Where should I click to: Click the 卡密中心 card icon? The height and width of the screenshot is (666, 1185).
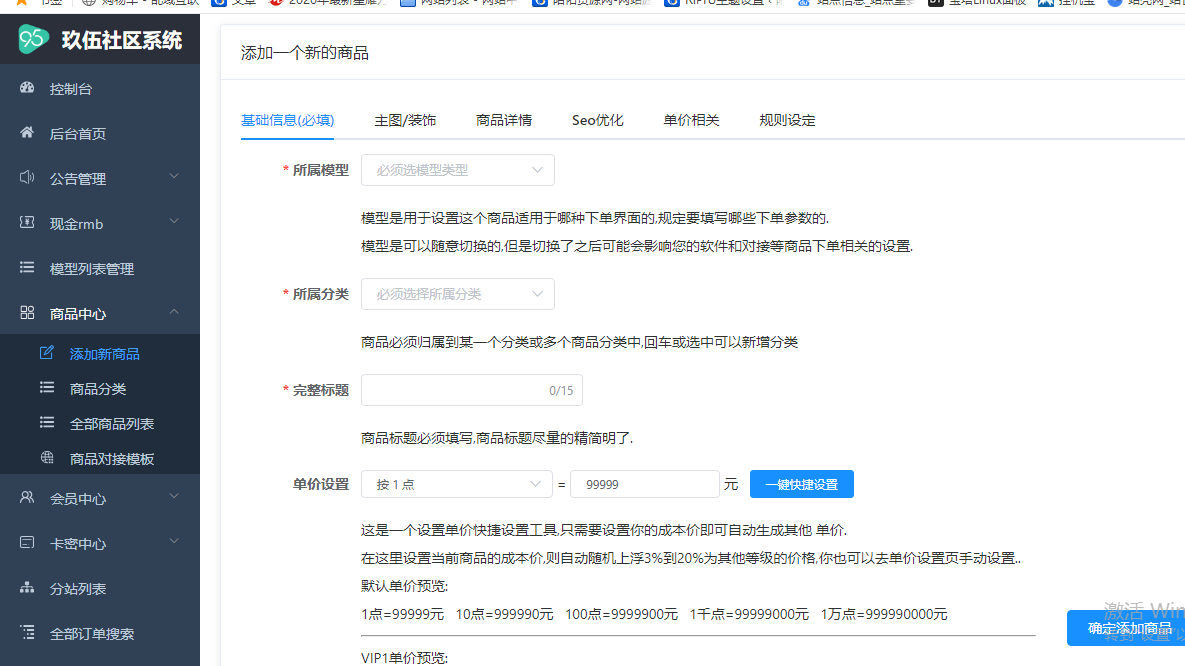pyautogui.click(x=27, y=542)
